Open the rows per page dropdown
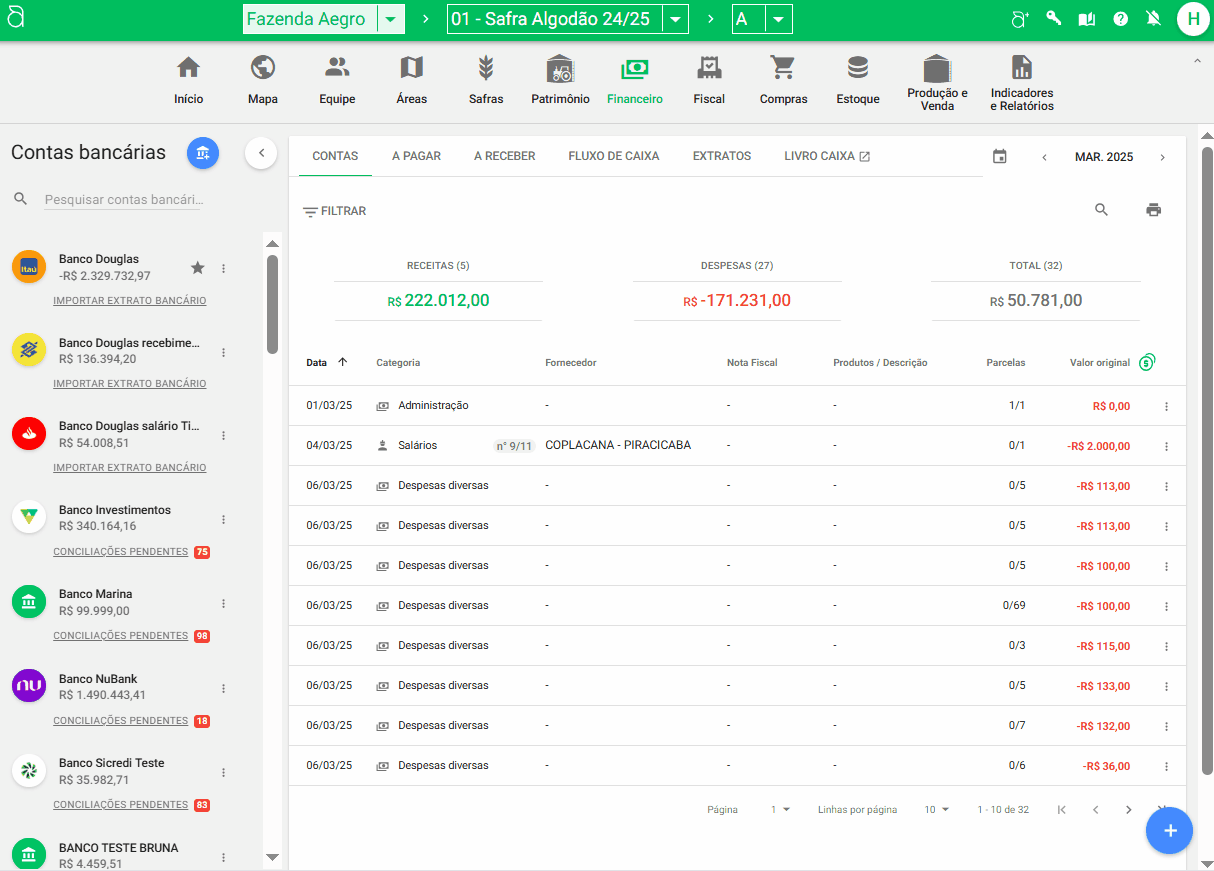 [936, 810]
